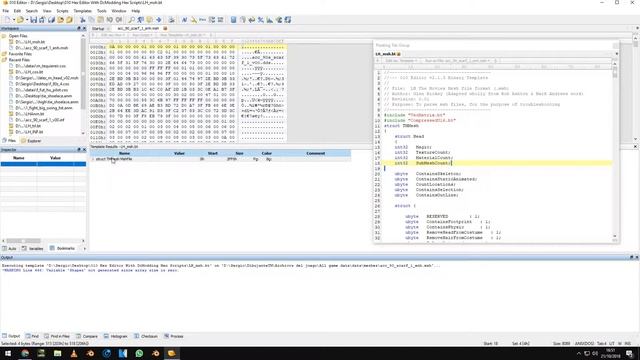The width and height of the screenshot is (640, 360).
Task: Open the Checksum bottom tab
Action: 146,336
